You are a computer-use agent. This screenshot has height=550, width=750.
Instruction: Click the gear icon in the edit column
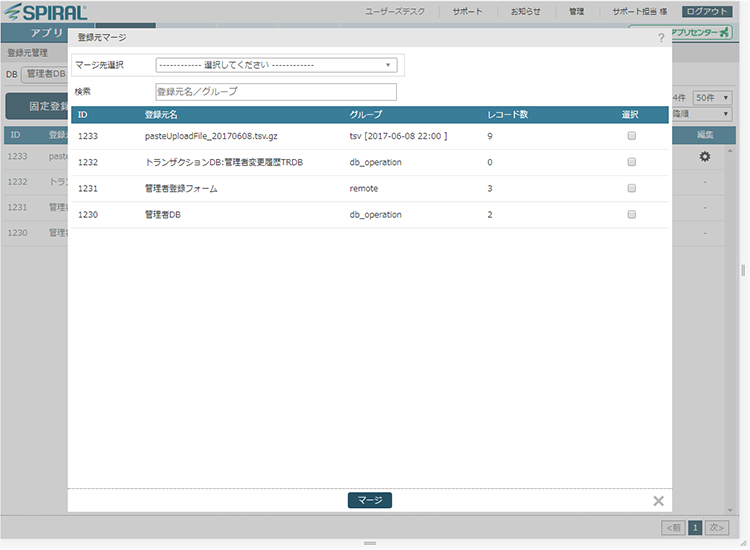click(x=704, y=156)
